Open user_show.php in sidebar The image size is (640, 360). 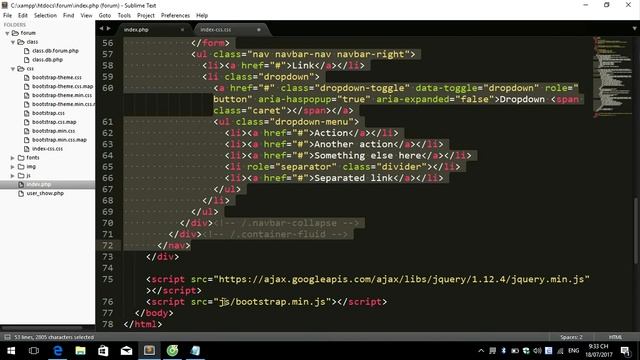(45, 193)
